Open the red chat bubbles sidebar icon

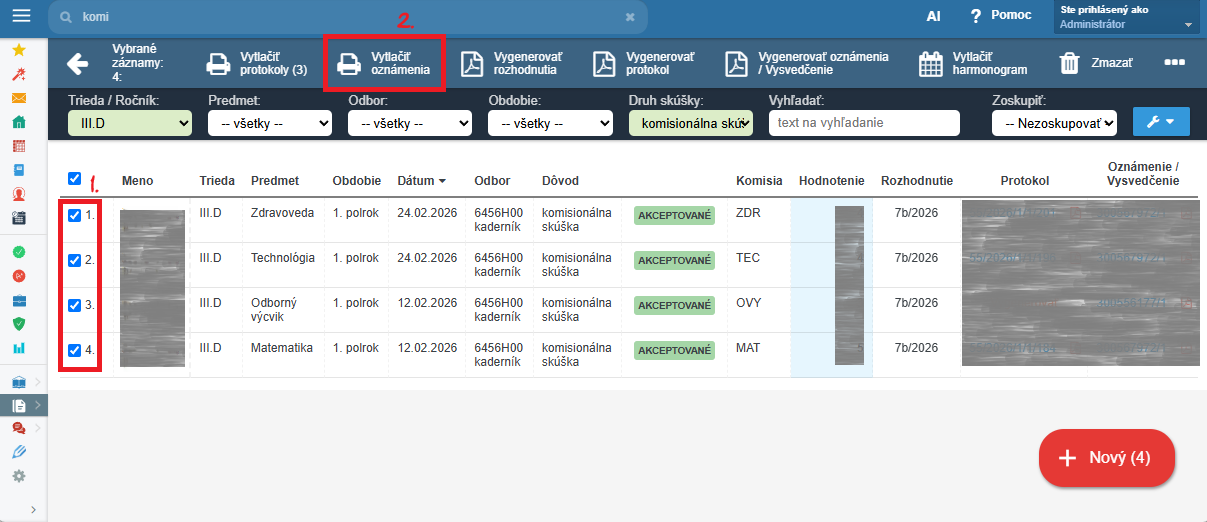[x=19, y=429]
